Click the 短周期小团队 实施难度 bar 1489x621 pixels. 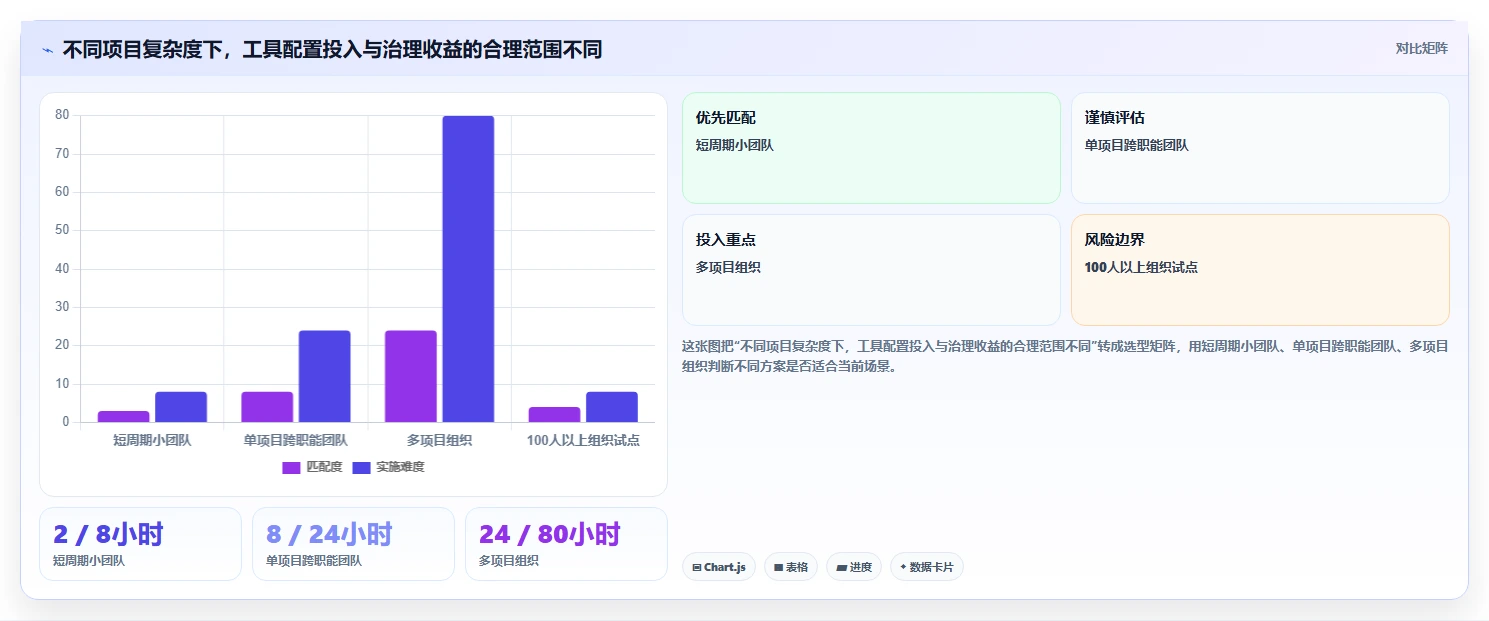tap(181, 407)
